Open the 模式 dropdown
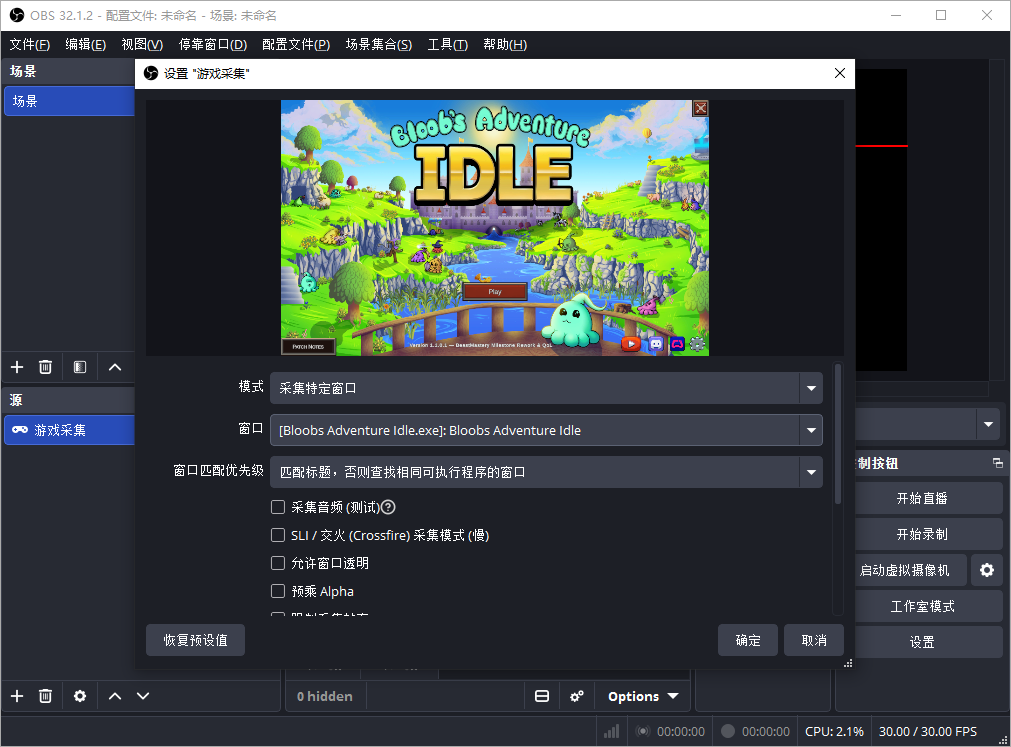The image size is (1011, 747). (x=546, y=388)
